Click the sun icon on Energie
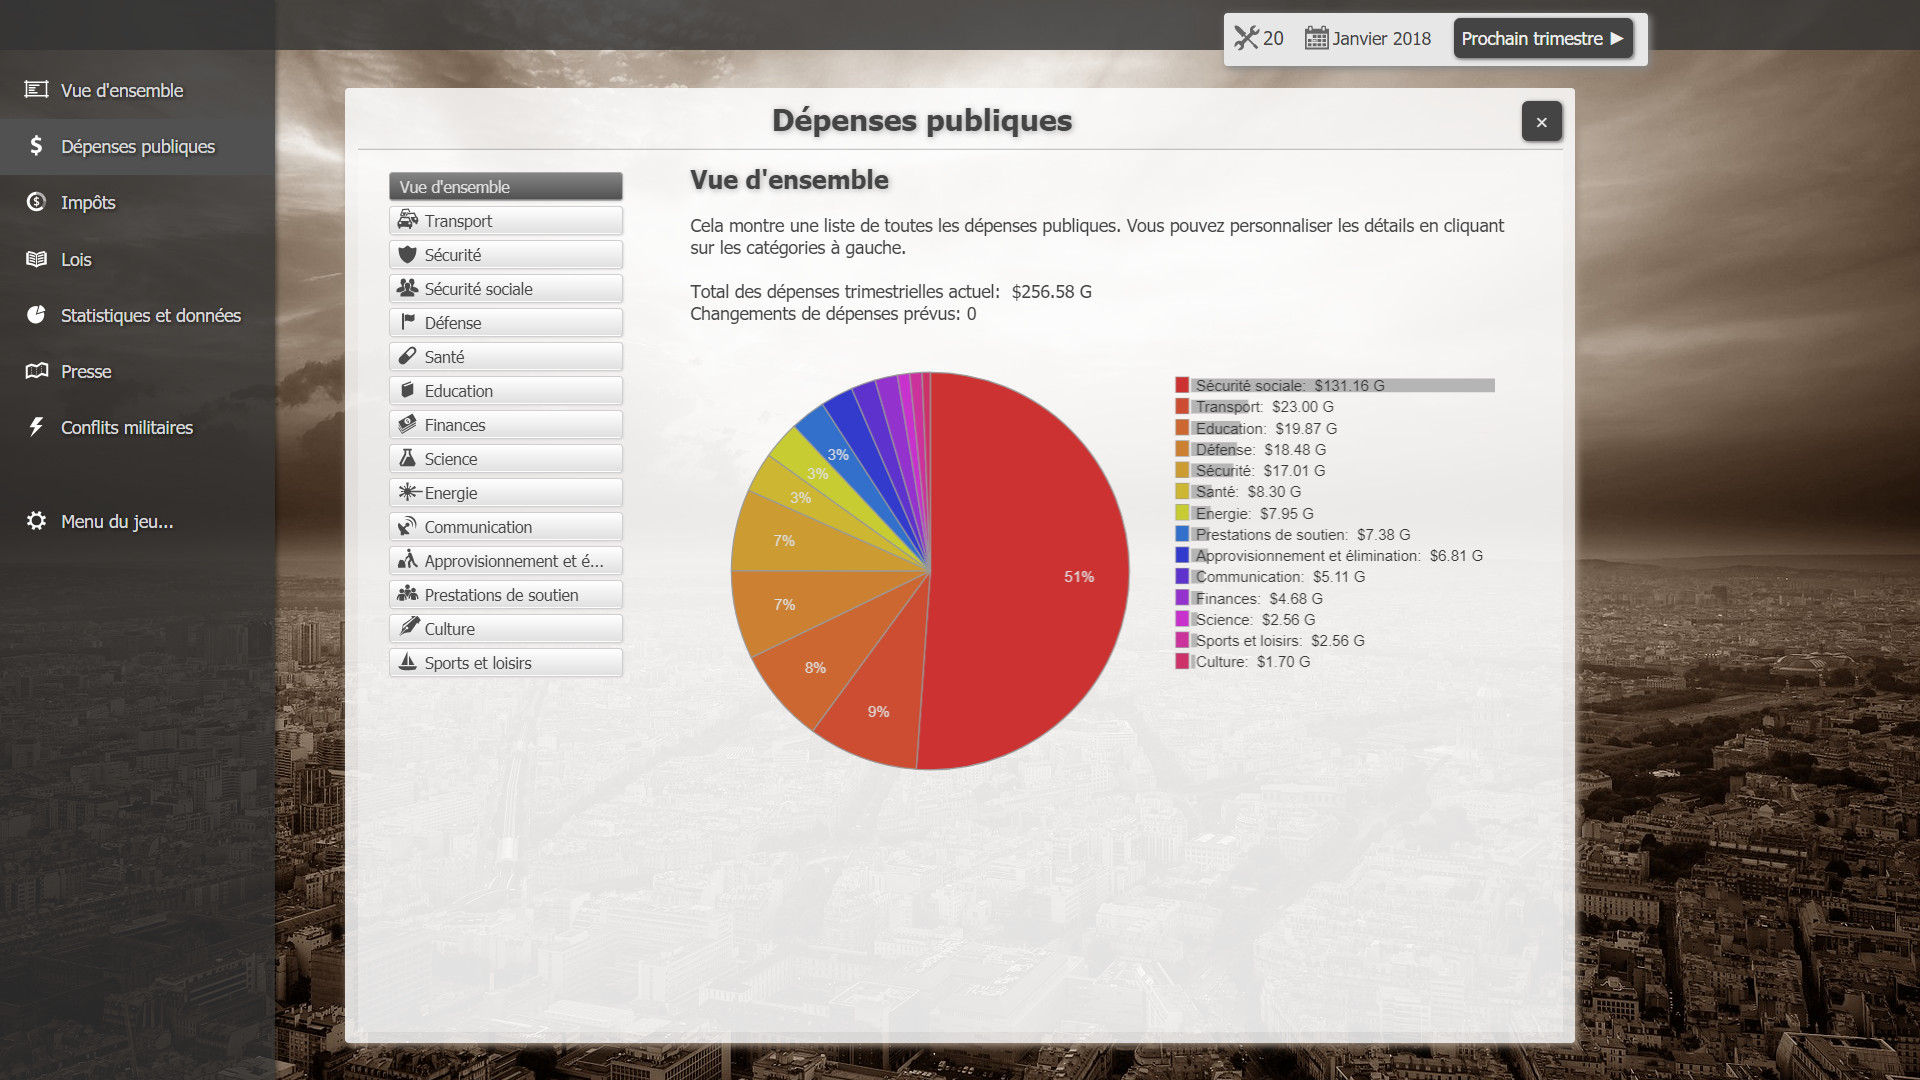This screenshot has height=1080, width=1920. [x=407, y=492]
